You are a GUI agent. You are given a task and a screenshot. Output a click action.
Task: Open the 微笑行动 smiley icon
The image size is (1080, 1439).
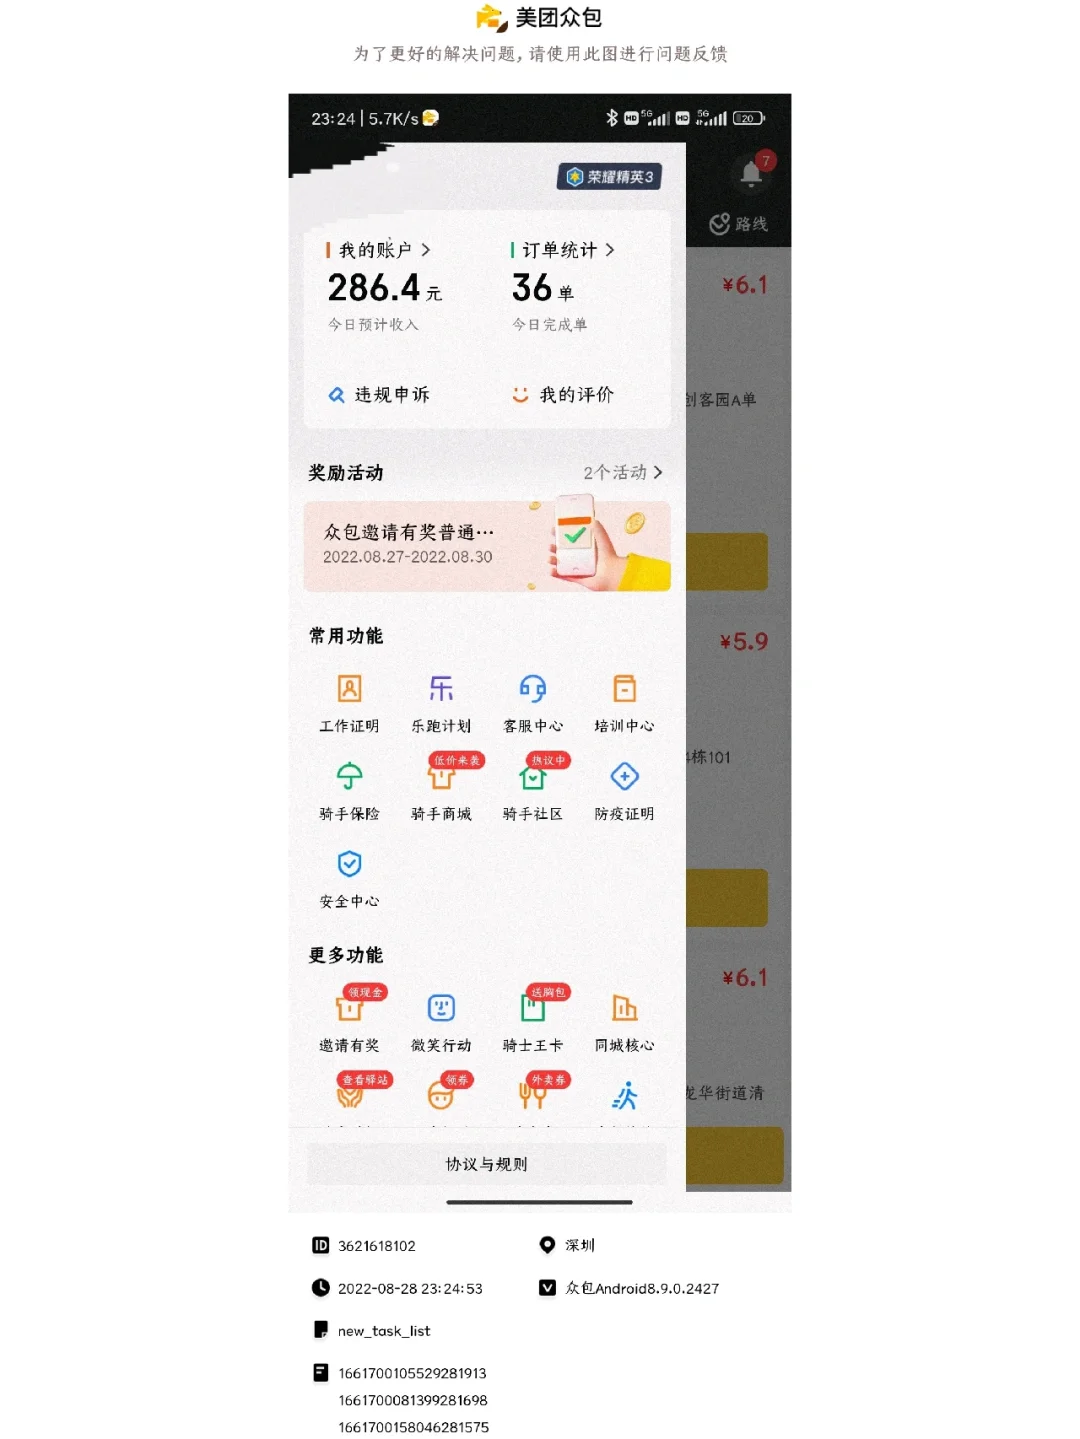click(441, 1008)
